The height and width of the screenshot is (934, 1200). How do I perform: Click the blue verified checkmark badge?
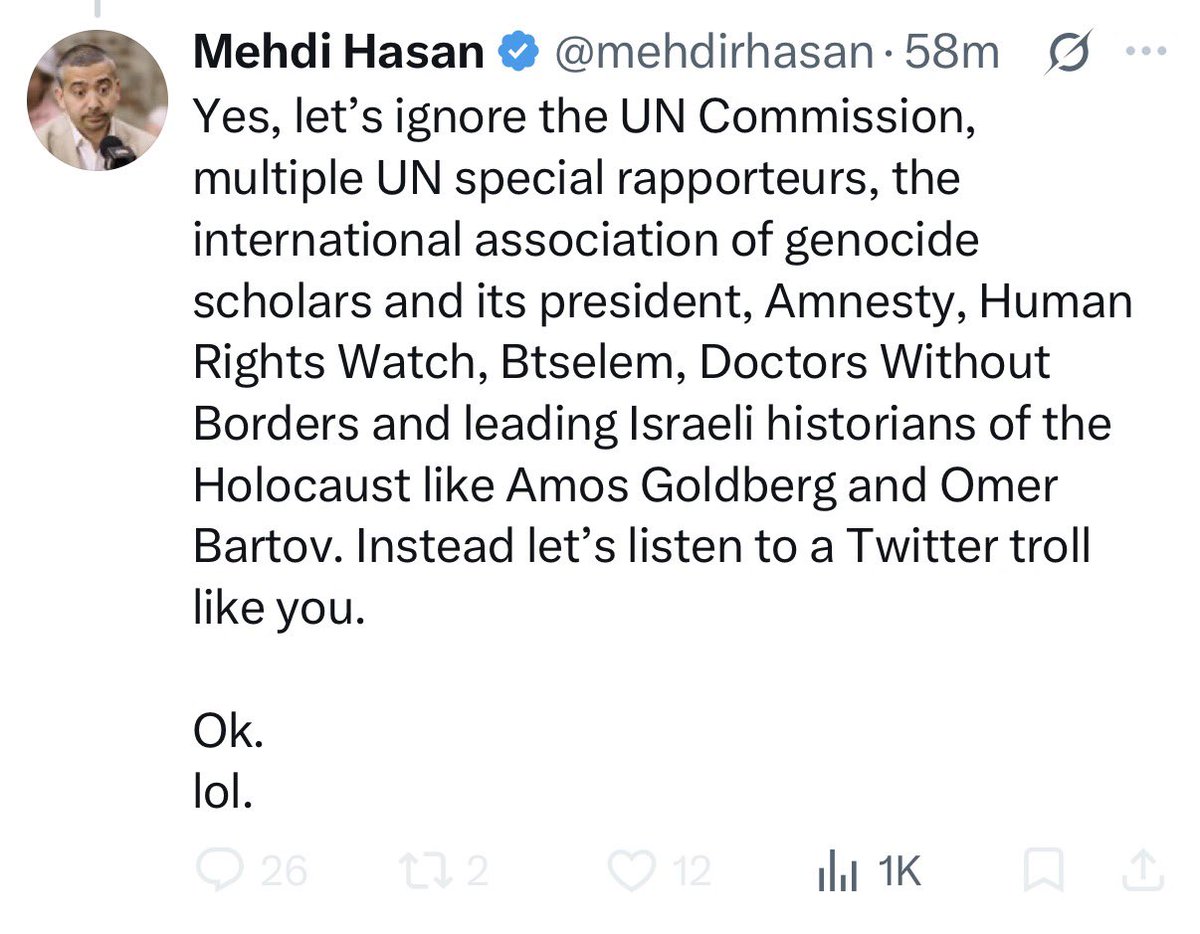point(517,53)
